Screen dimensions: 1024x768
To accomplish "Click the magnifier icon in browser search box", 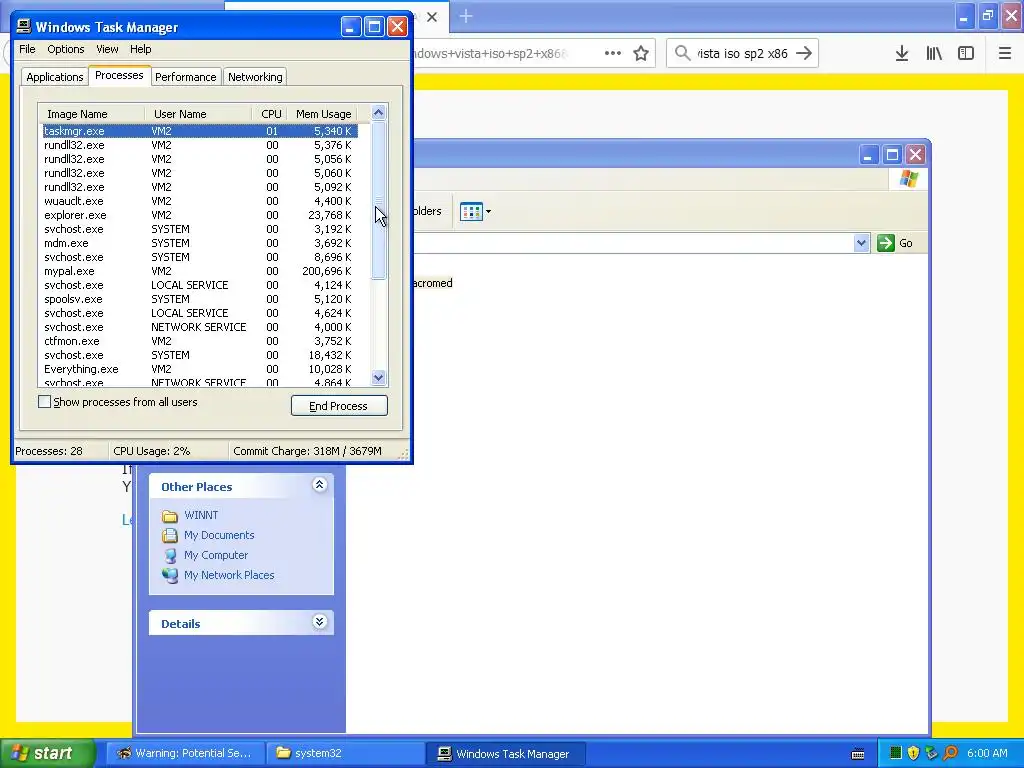I will pyautogui.click(x=682, y=53).
